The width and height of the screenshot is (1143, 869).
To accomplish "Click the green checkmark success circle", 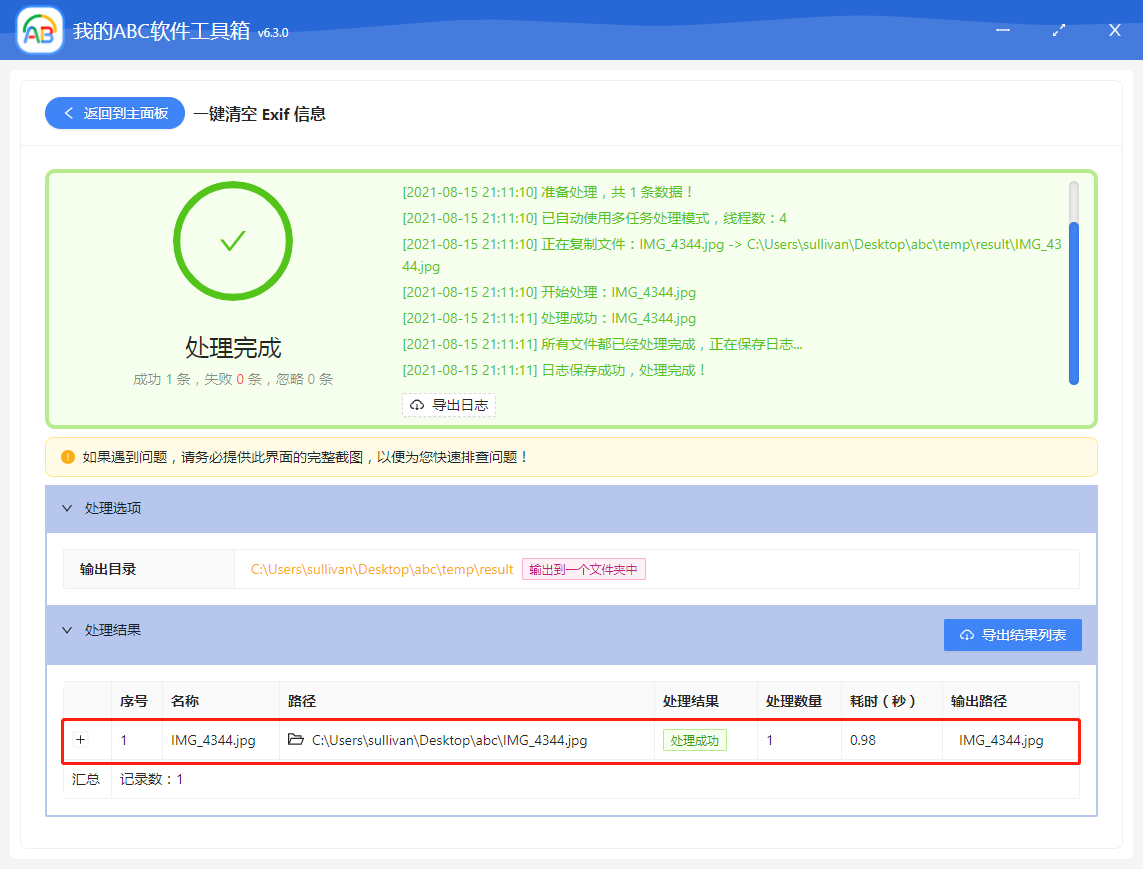I will pyautogui.click(x=233, y=241).
